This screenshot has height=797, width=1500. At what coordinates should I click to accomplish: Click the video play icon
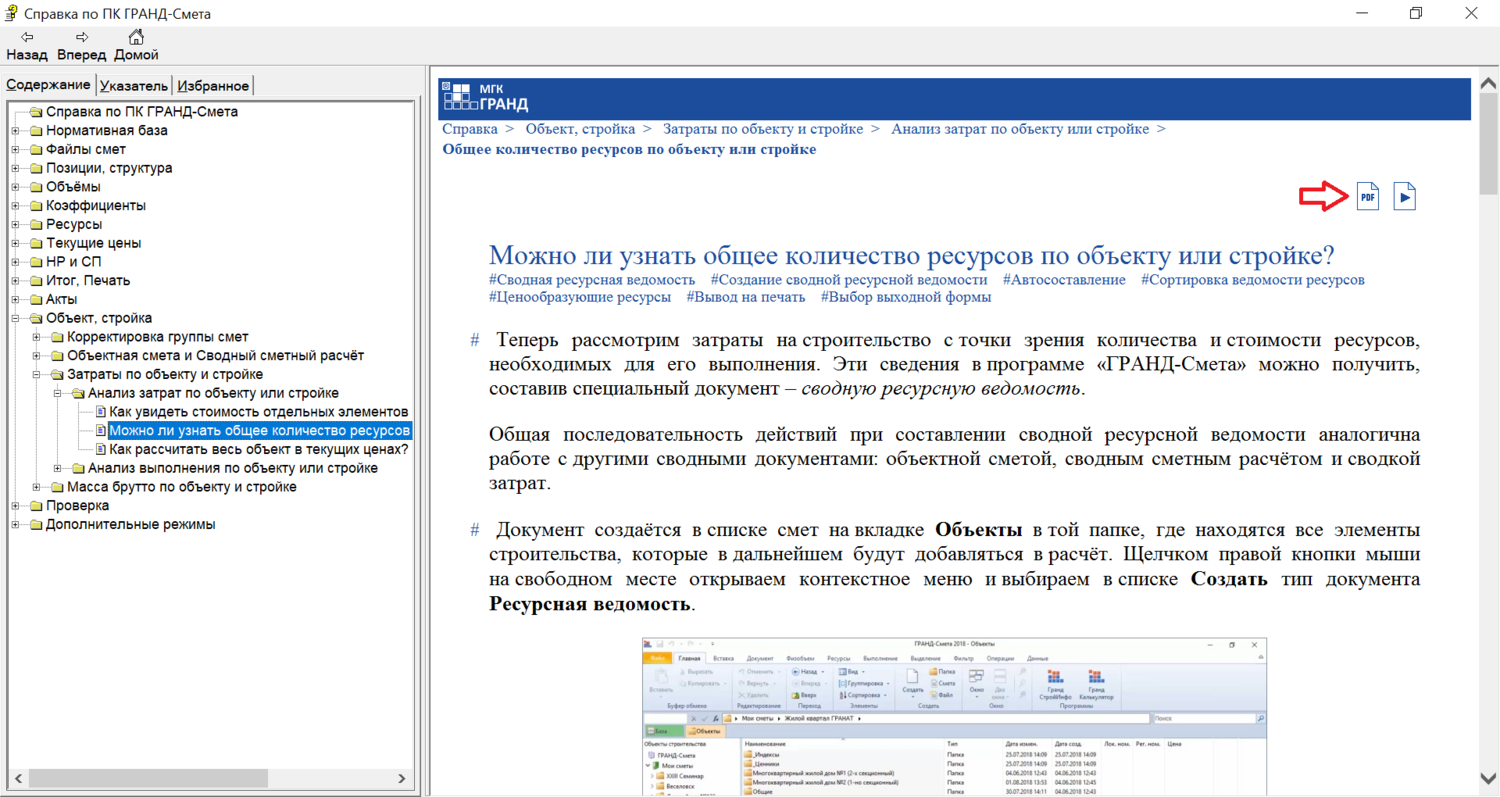[x=1405, y=197]
